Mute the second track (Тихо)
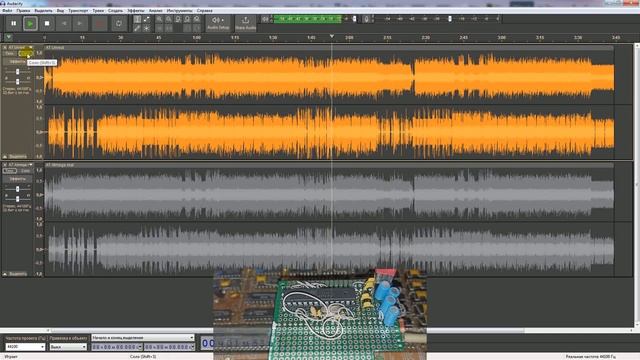The image size is (640, 360). (x=9, y=171)
